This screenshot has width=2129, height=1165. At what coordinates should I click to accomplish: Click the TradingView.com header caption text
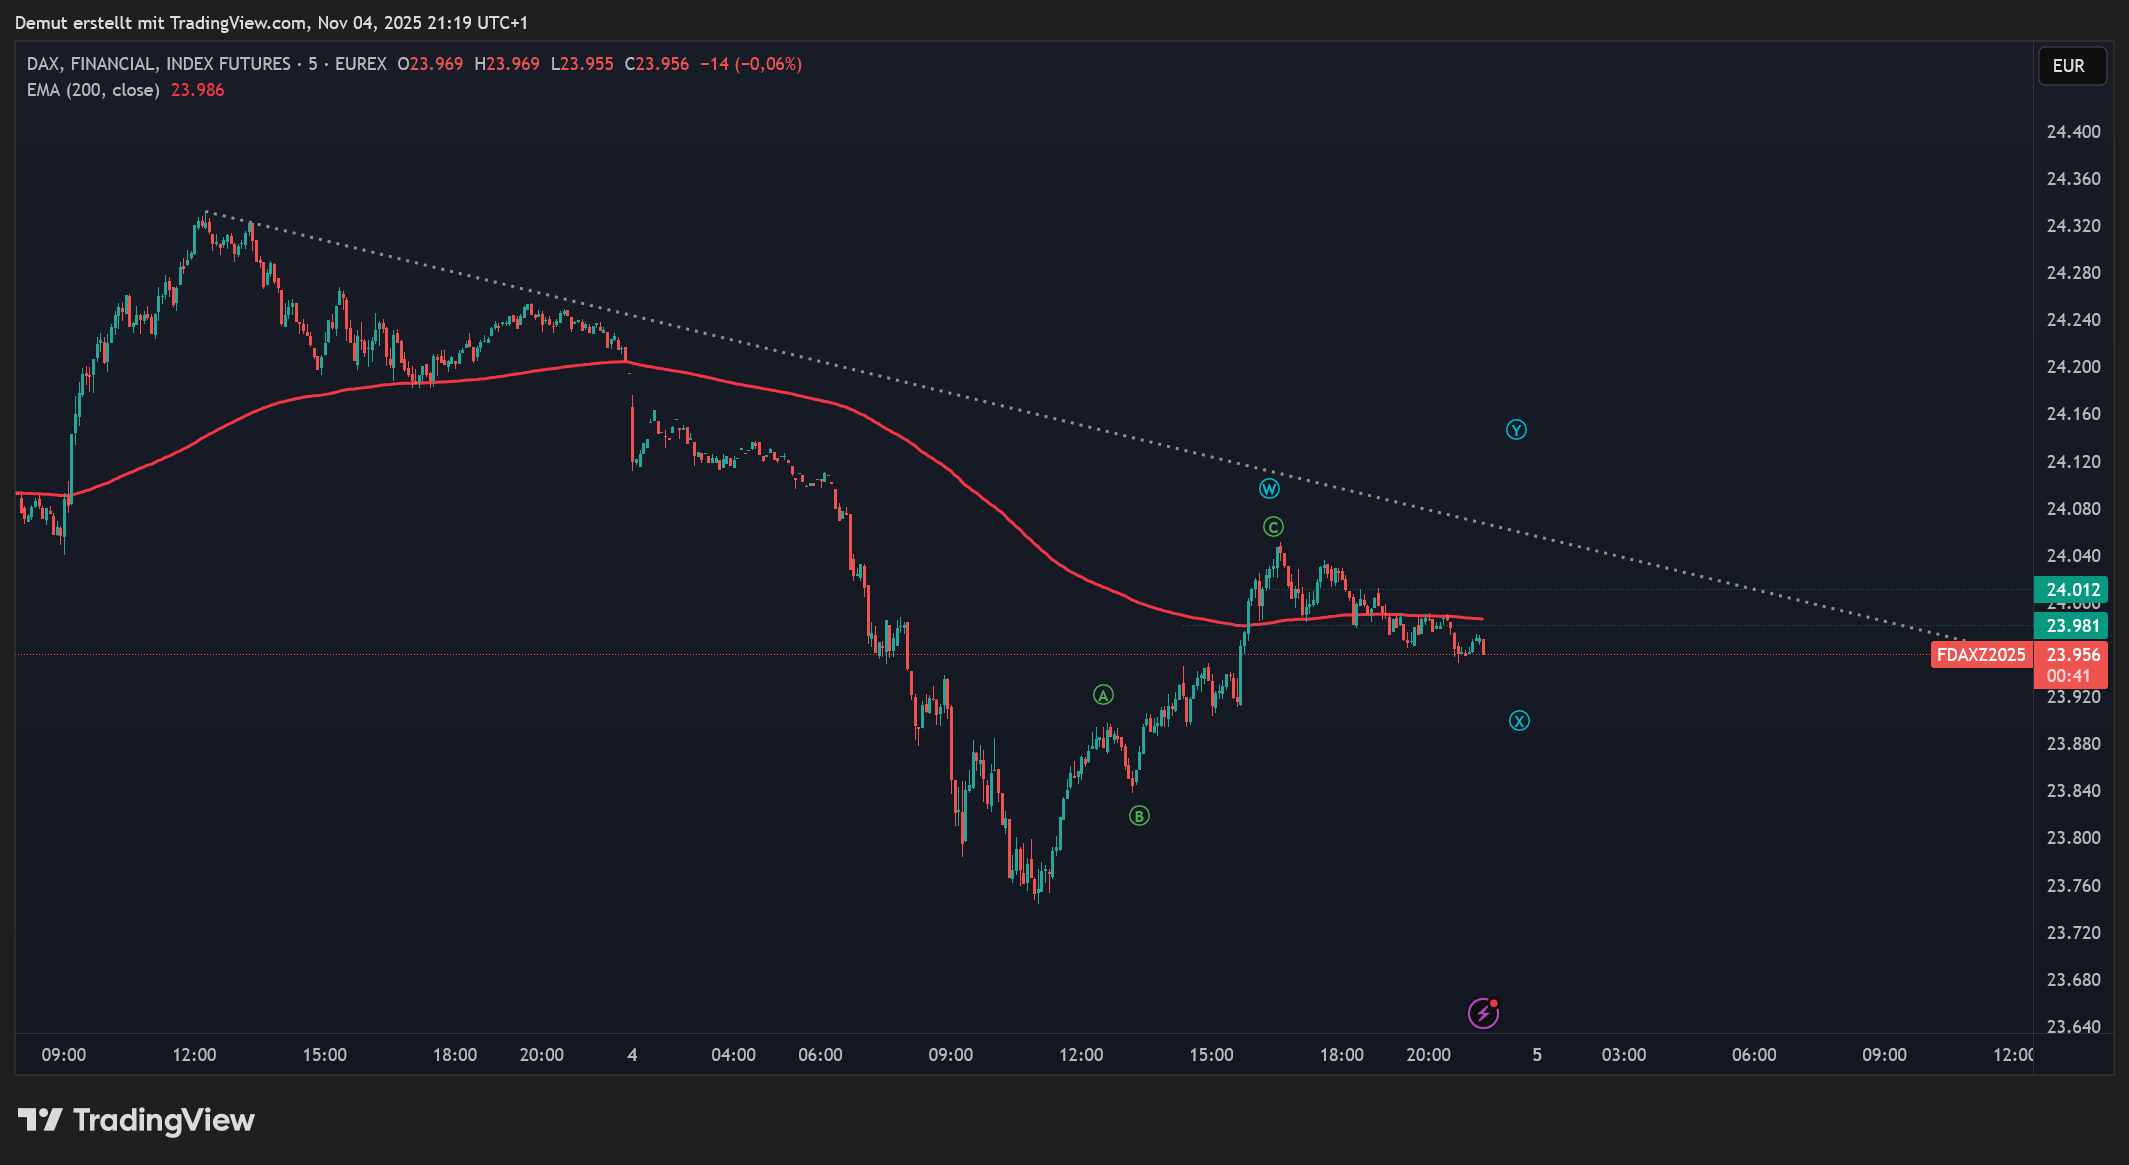coord(270,22)
